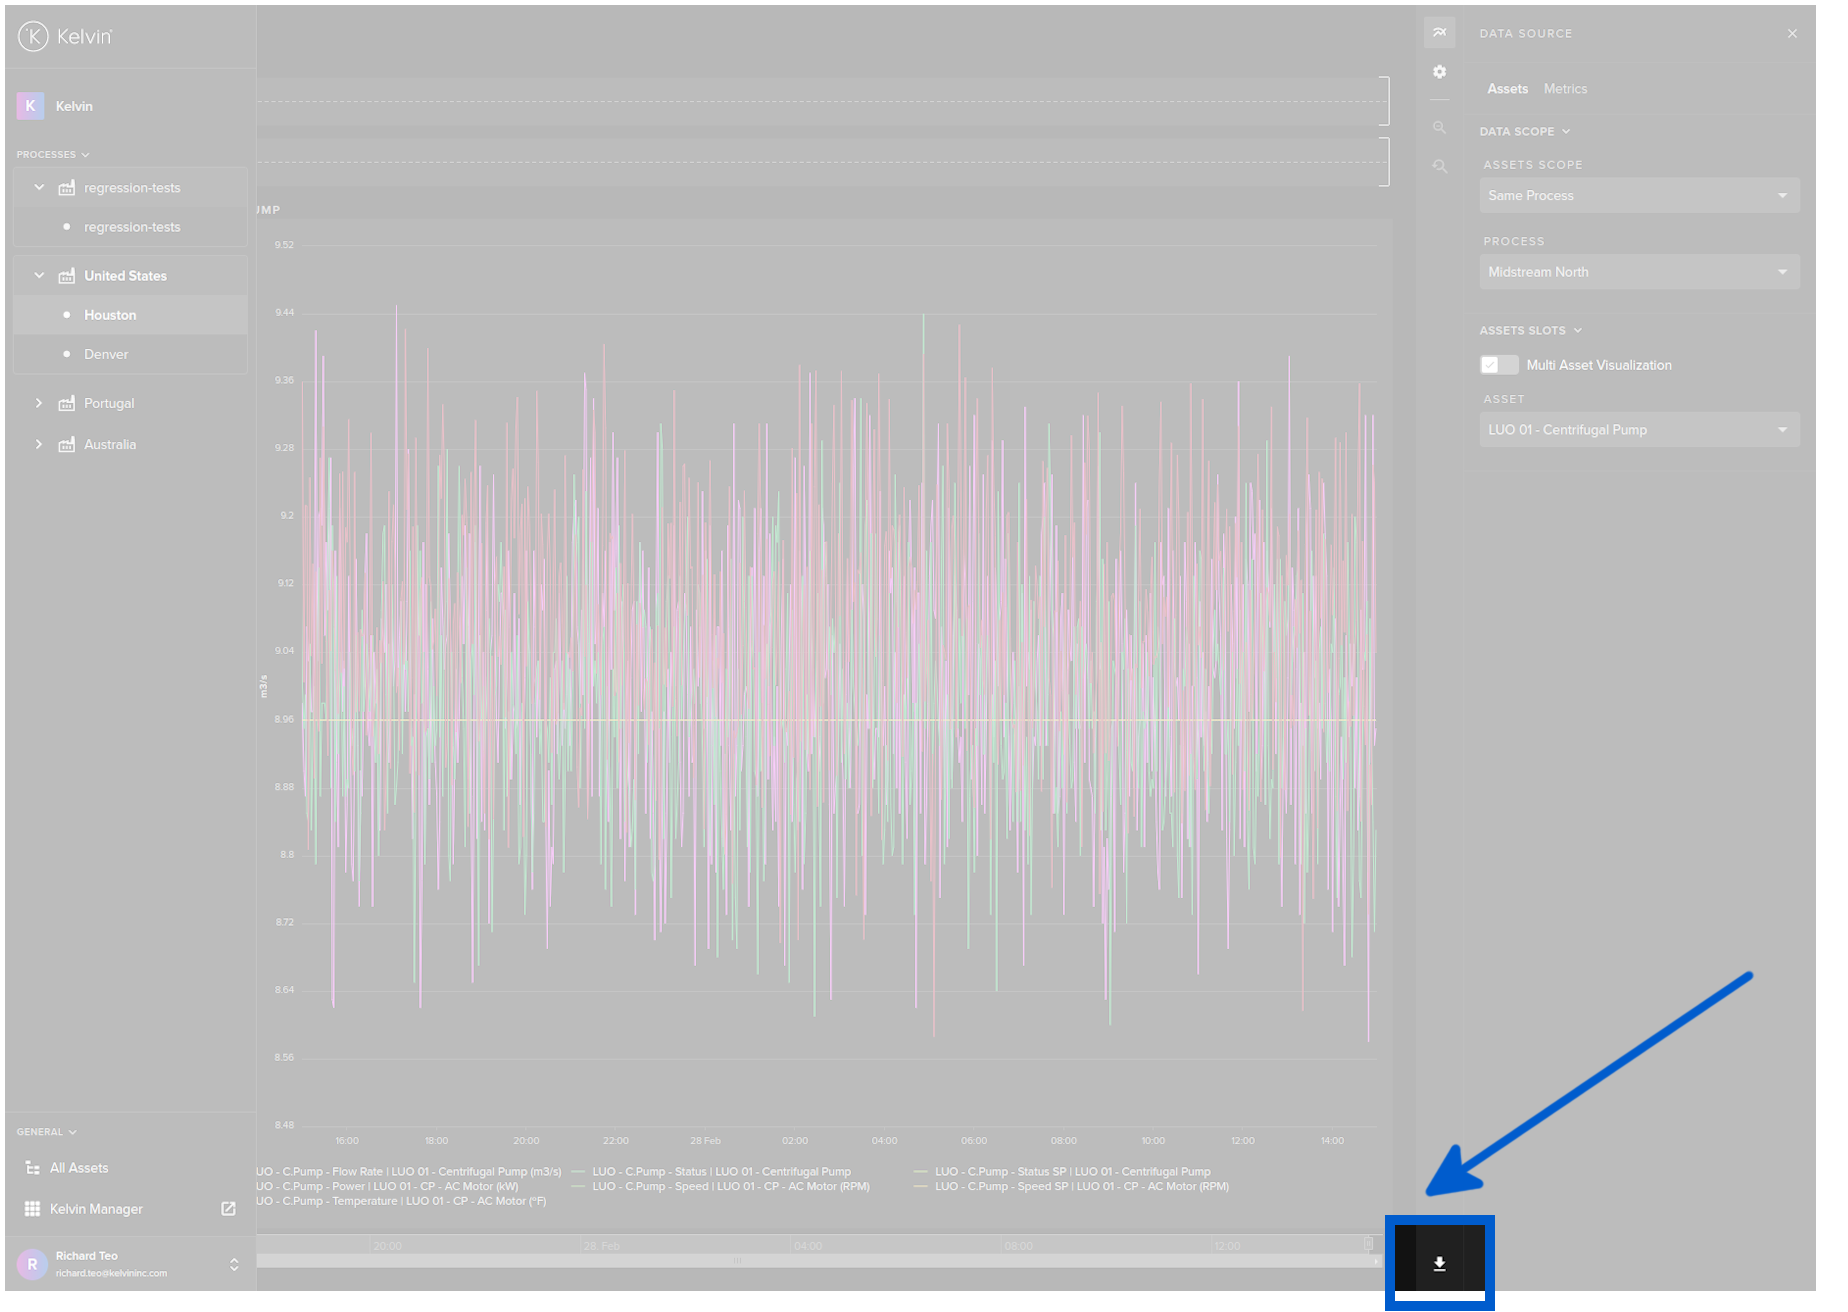Click the download icon in the bottom toolbar
1848x1312 pixels.
click(x=1439, y=1264)
